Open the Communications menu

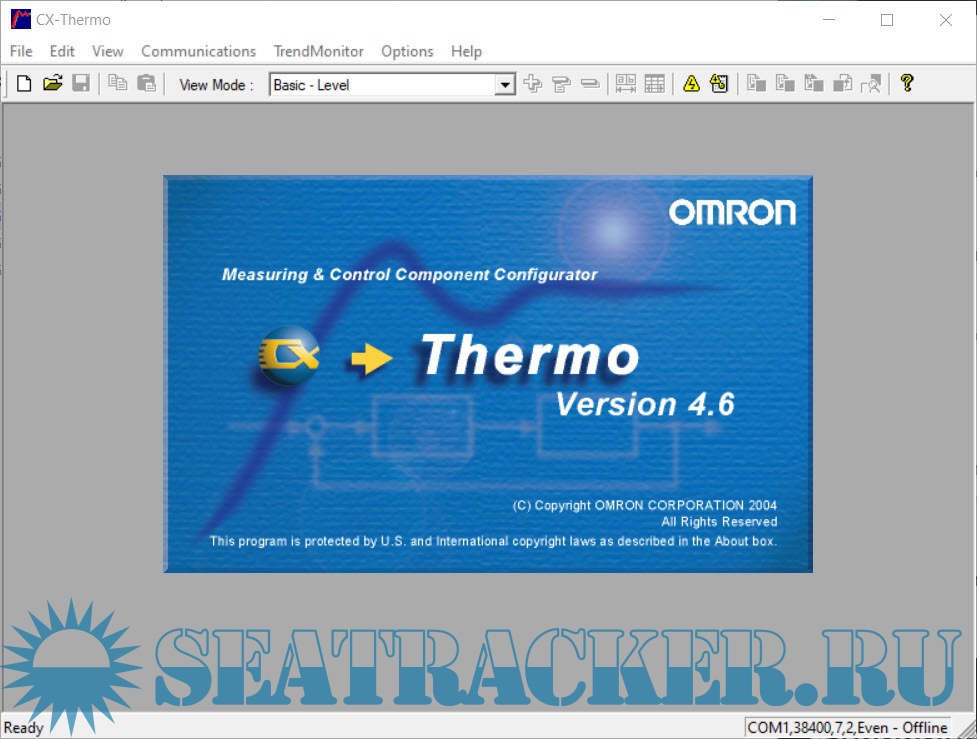(x=198, y=51)
